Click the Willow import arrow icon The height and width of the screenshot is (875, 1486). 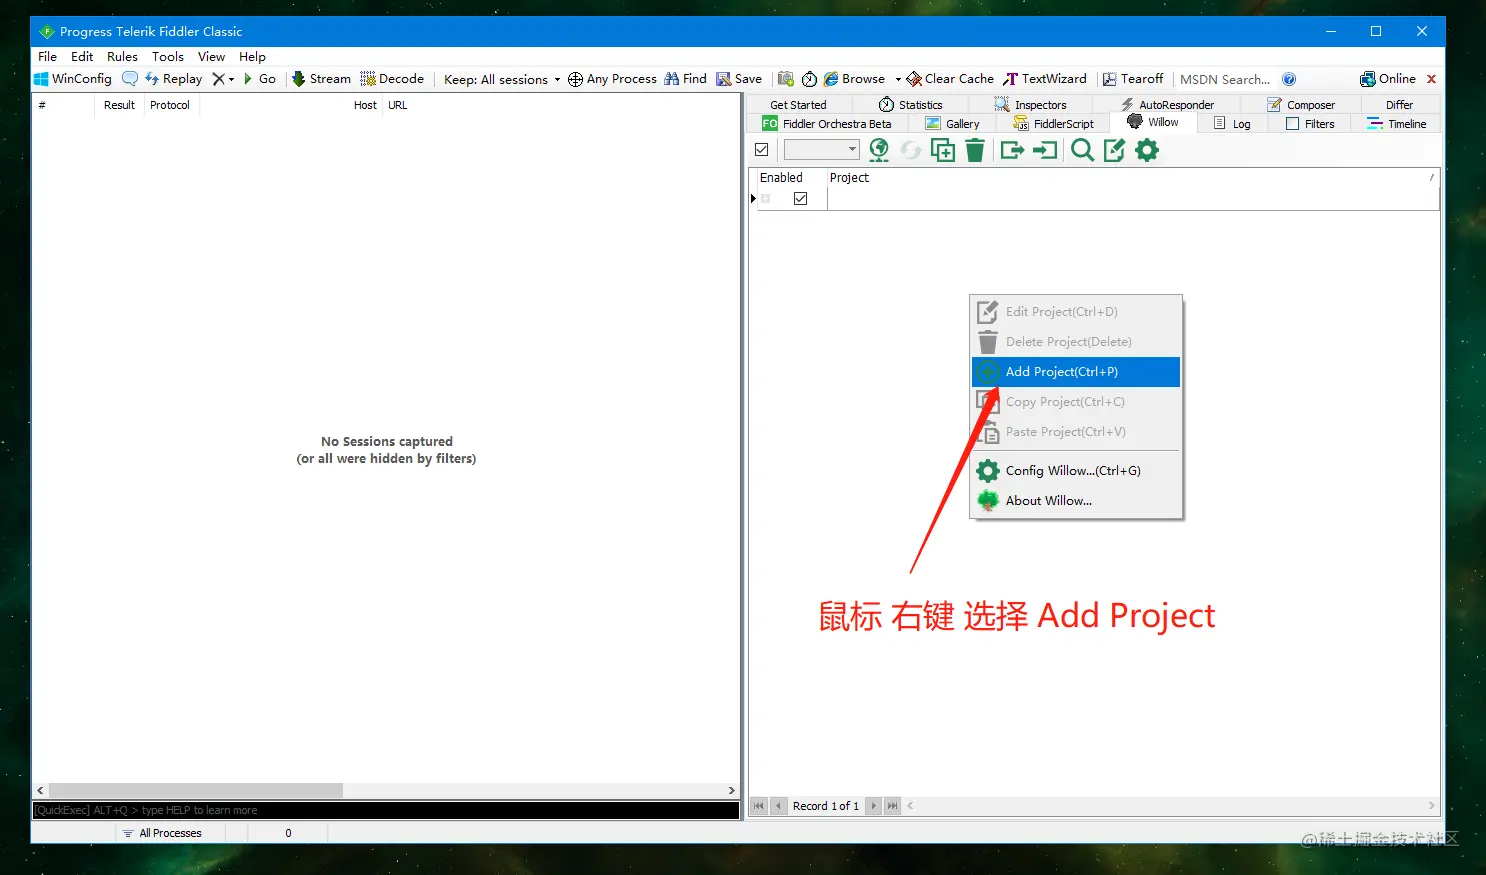pyautogui.click(x=1045, y=150)
